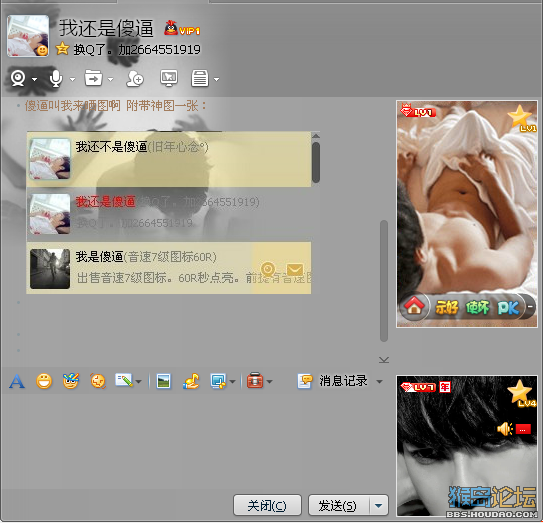This screenshot has height=523, width=543.
Task: Open the send file folder icon
Action: point(94,78)
